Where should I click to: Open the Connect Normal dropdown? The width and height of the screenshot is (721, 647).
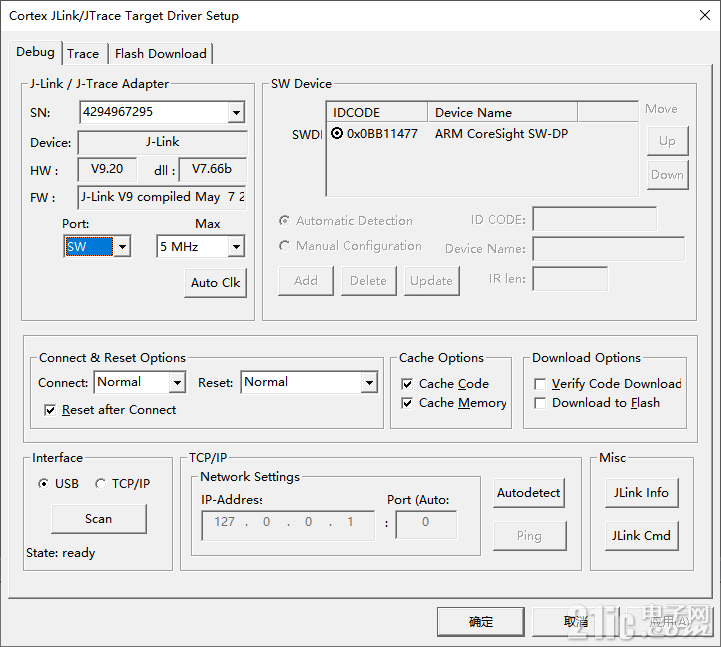click(177, 382)
